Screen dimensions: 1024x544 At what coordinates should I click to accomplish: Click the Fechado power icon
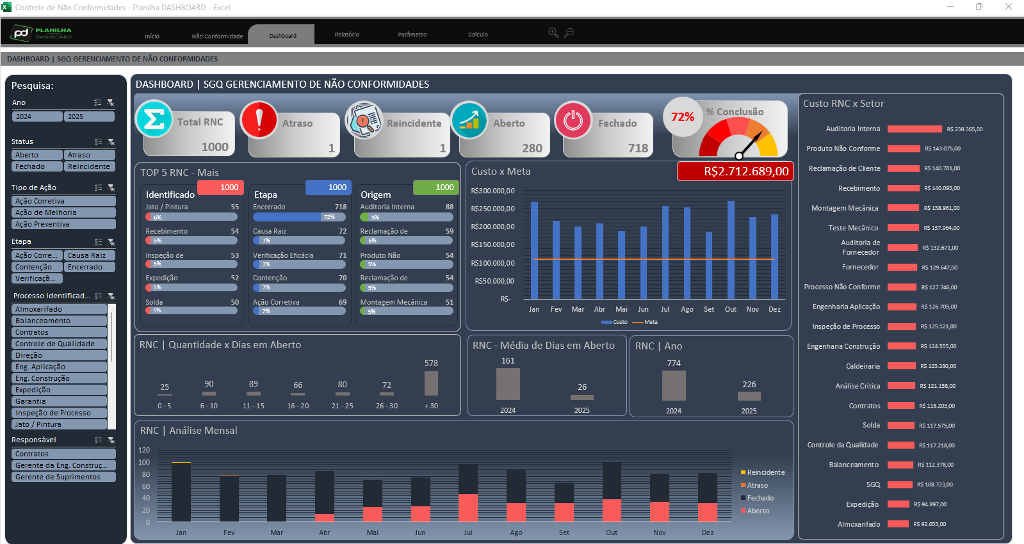(x=573, y=120)
